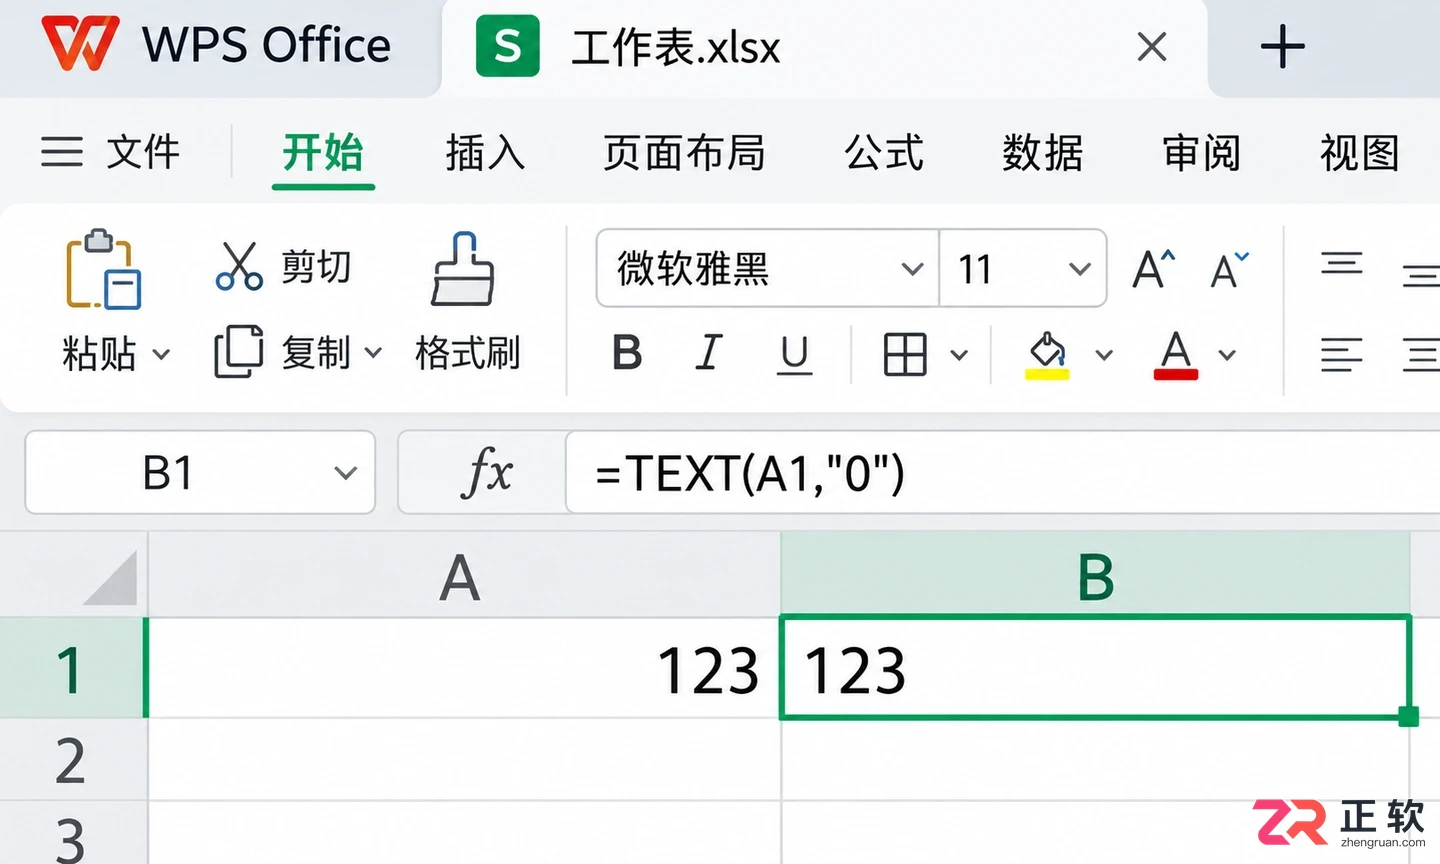Open the 文件 menu
The width and height of the screenshot is (1440, 864).
(x=143, y=152)
